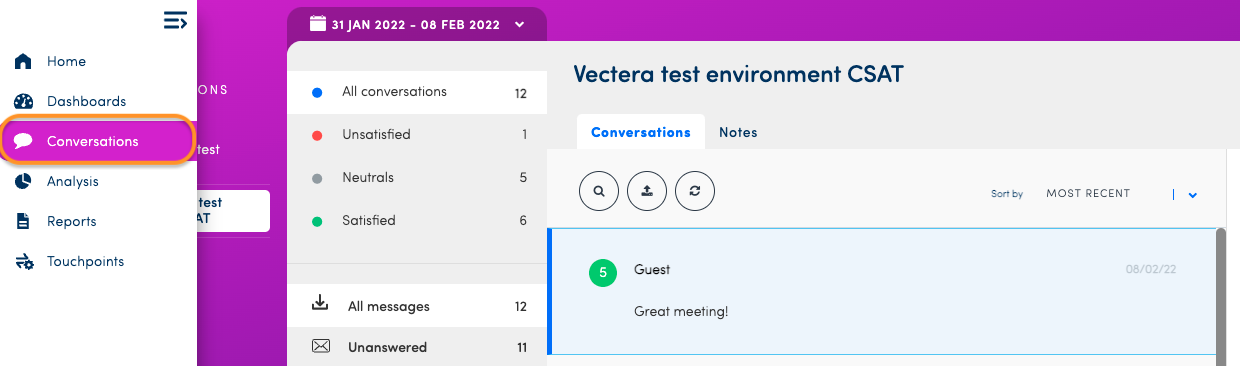Screen dimensions: 1240x366
Task: Click the Touchpoints settings icon
Action: point(24,261)
